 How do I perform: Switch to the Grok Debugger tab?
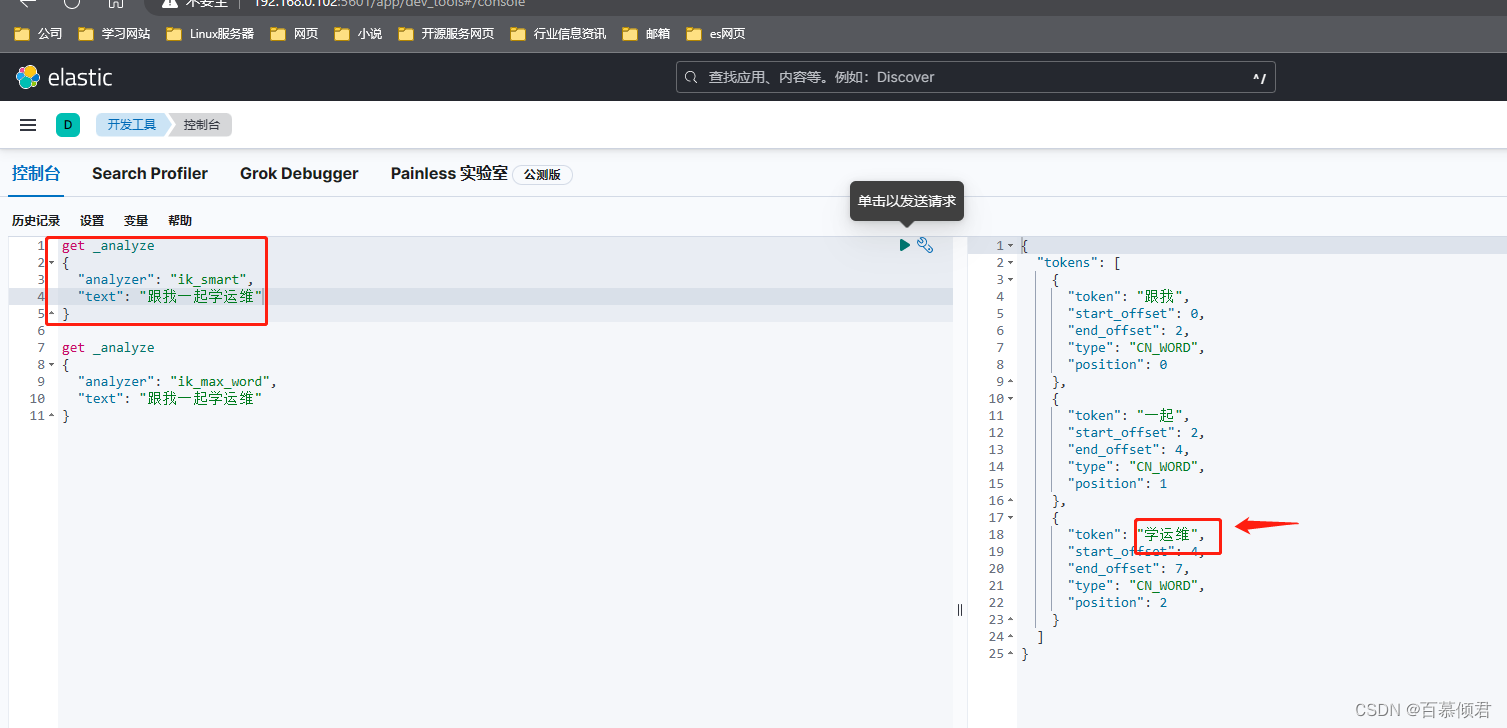click(299, 173)
